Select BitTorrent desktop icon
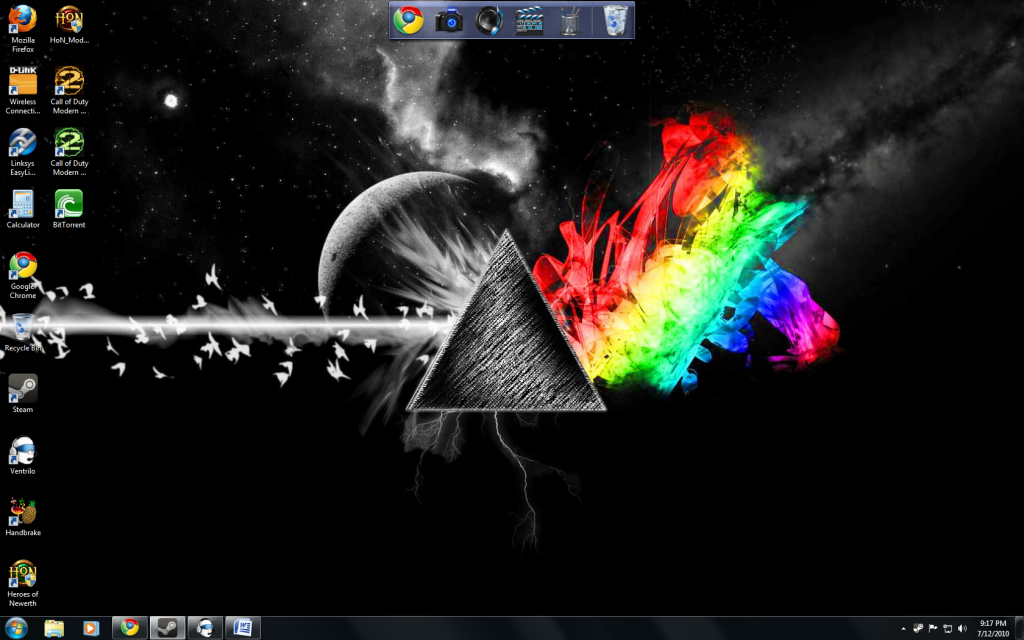The width and height of the screenshot is (1024, 640). click(69, 209)
